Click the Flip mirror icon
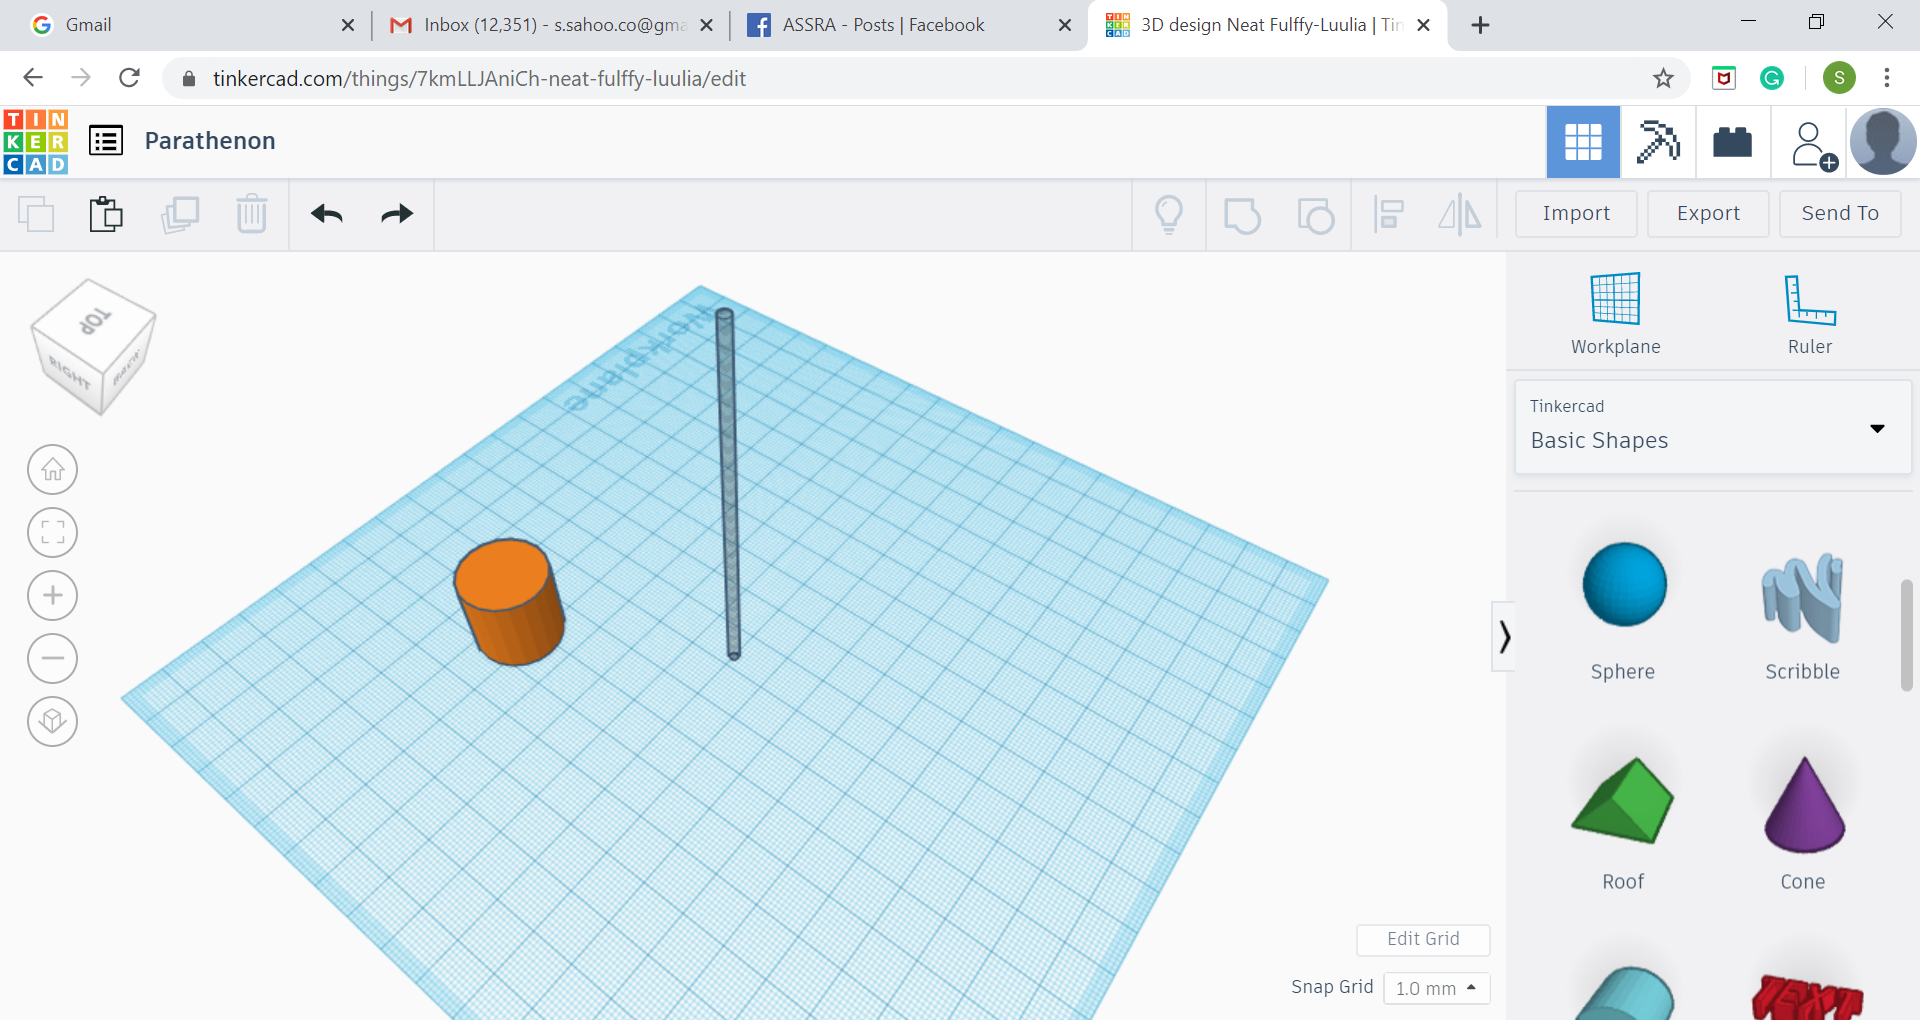1920x1020 pixels. coord(1460,214)
